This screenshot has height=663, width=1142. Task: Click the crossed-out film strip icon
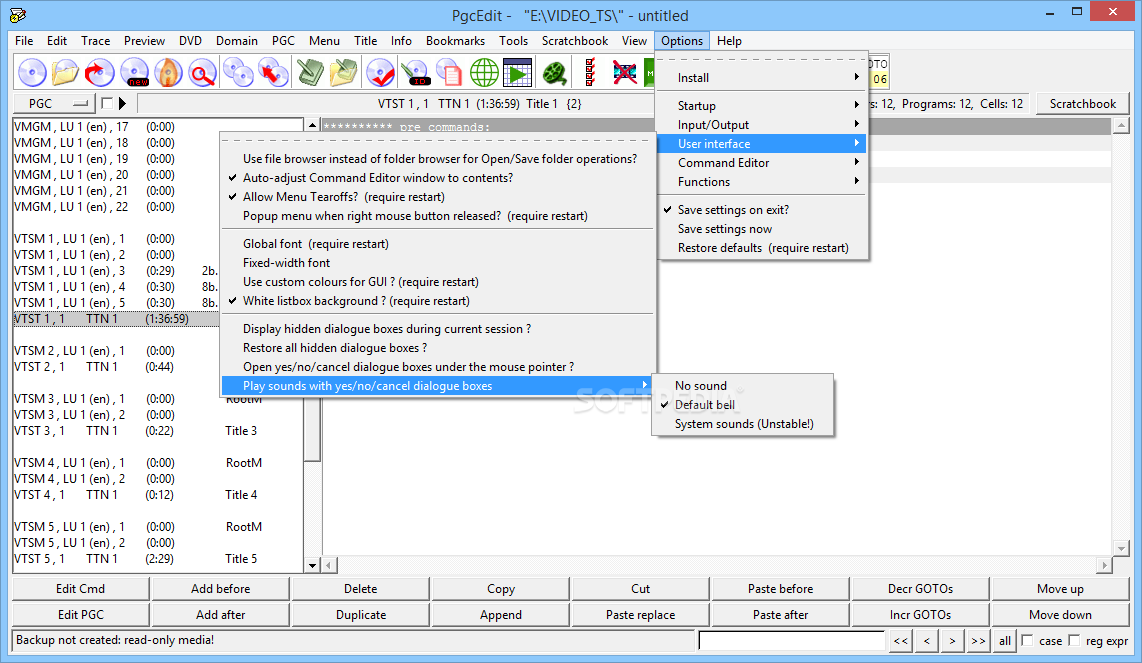click(625, 73)
